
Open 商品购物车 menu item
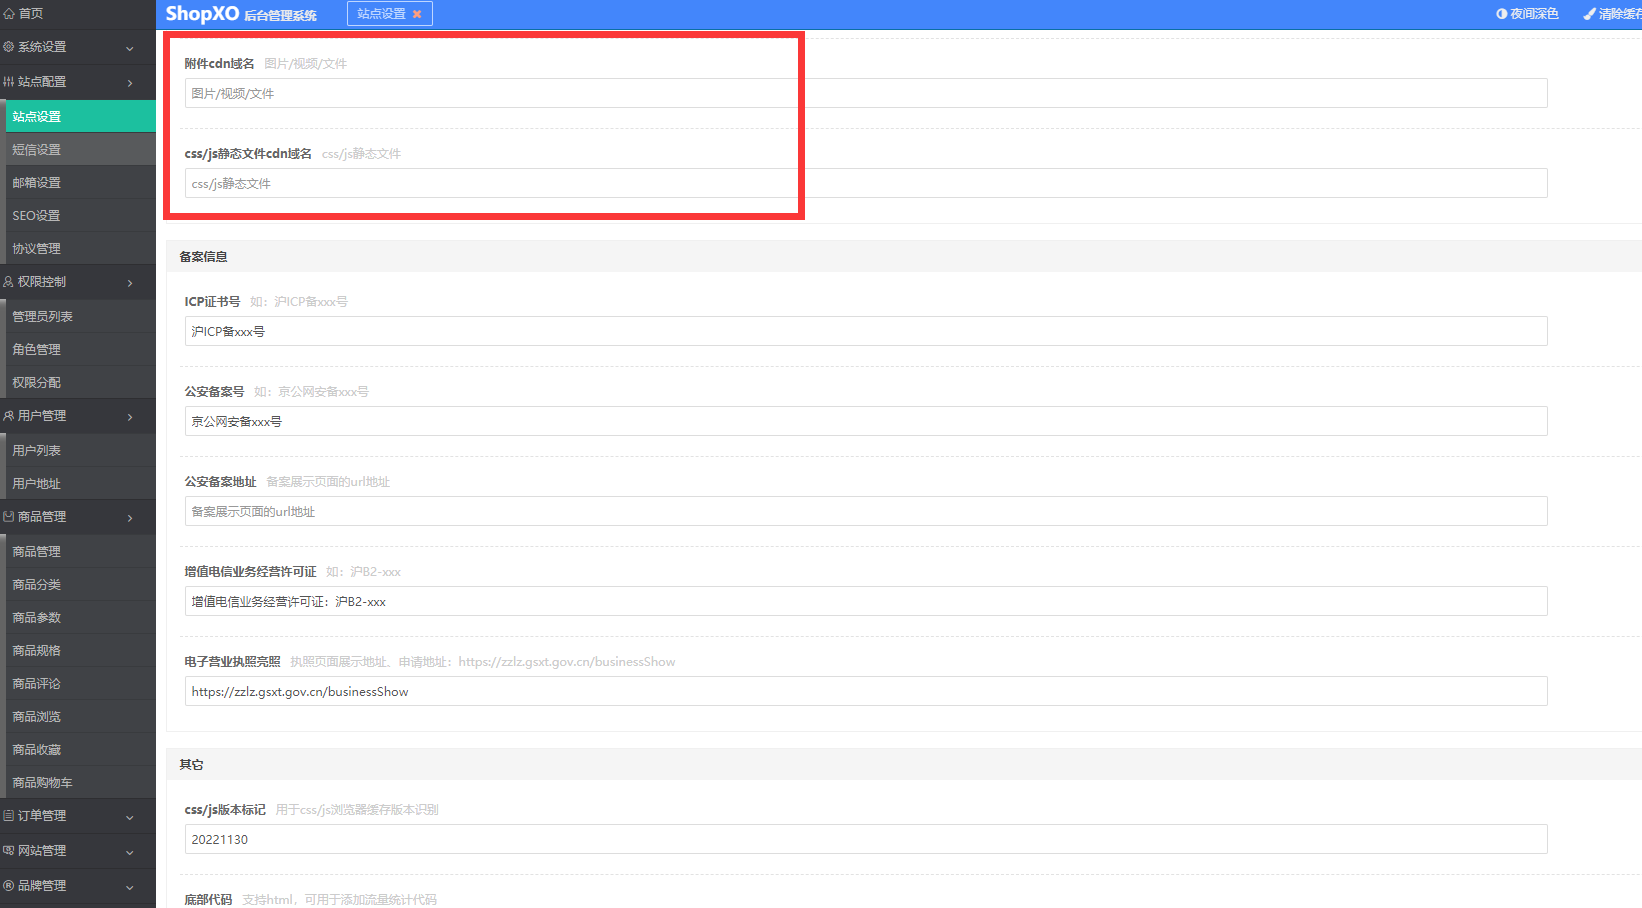[x=80, y=782]
